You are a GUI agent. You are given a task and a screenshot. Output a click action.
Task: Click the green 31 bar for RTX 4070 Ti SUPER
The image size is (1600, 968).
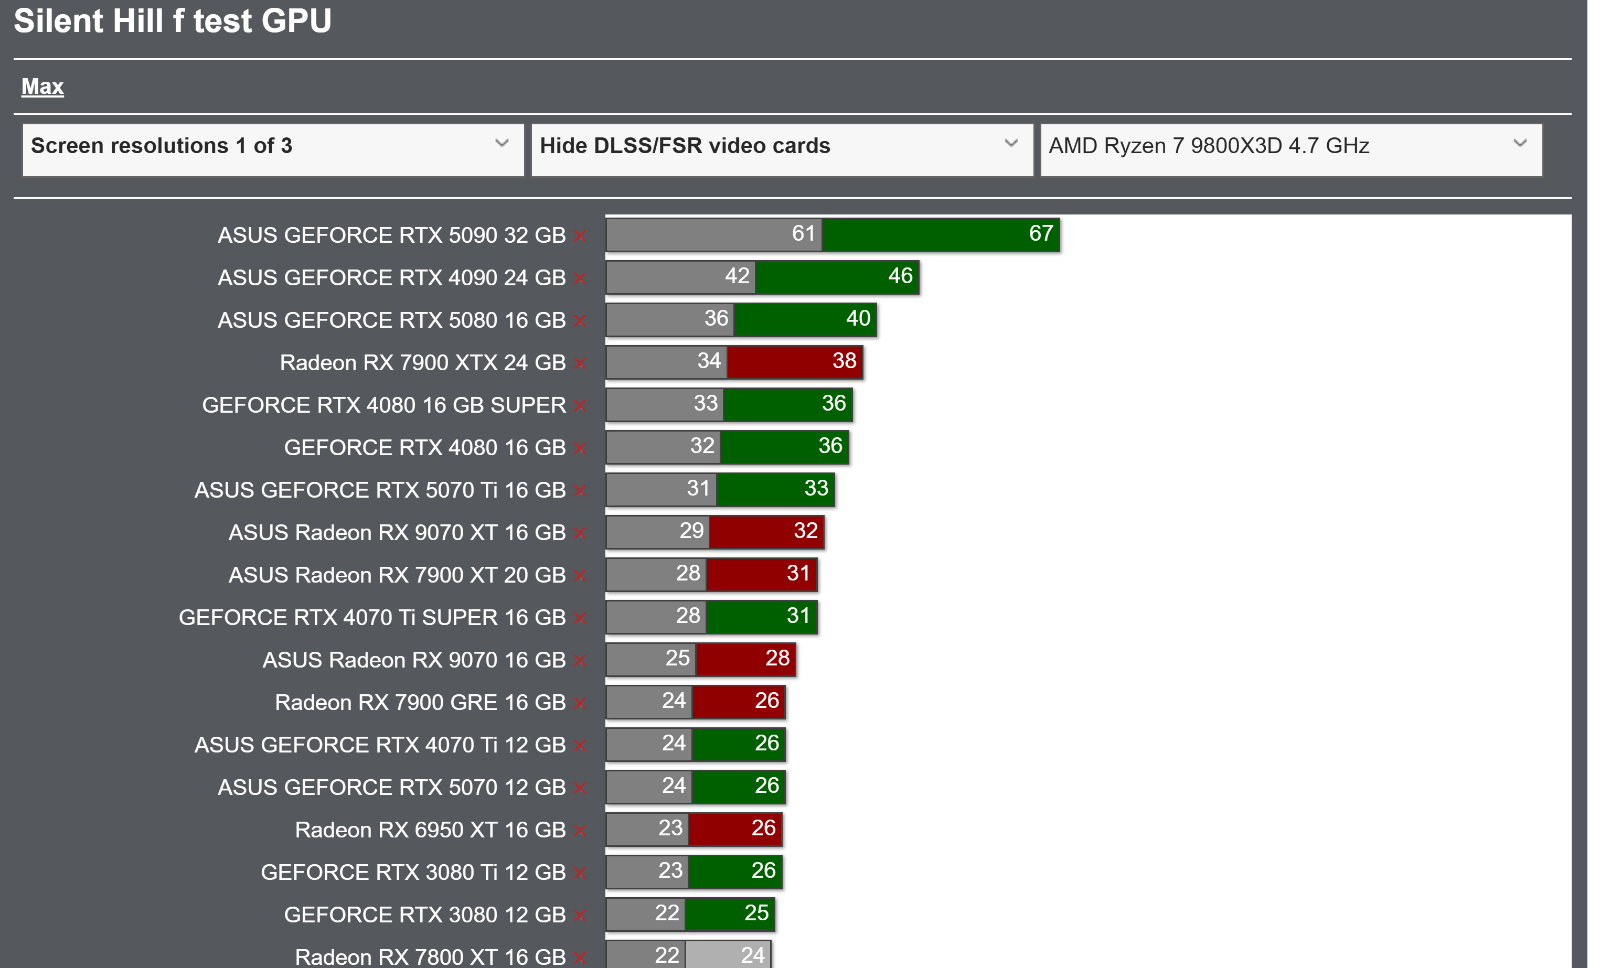click(x=762, y=617)
